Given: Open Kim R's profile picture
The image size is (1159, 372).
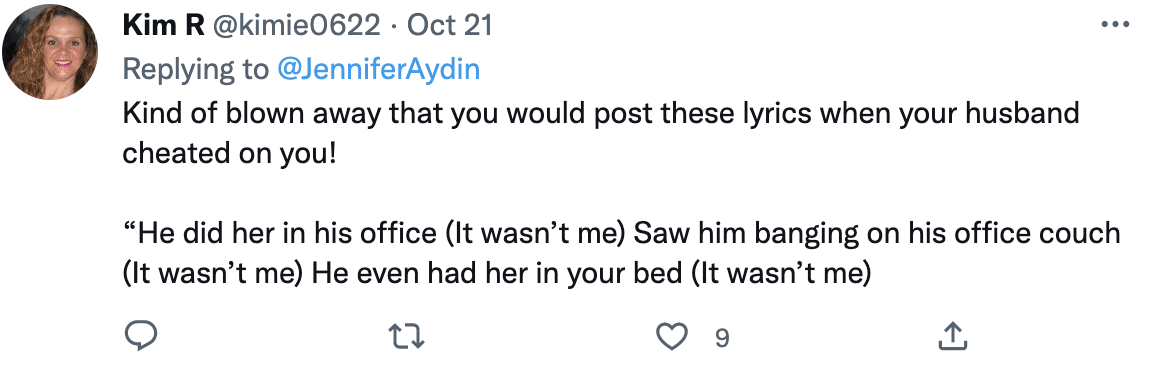Looking at the screenshot, I should (50, 52).
